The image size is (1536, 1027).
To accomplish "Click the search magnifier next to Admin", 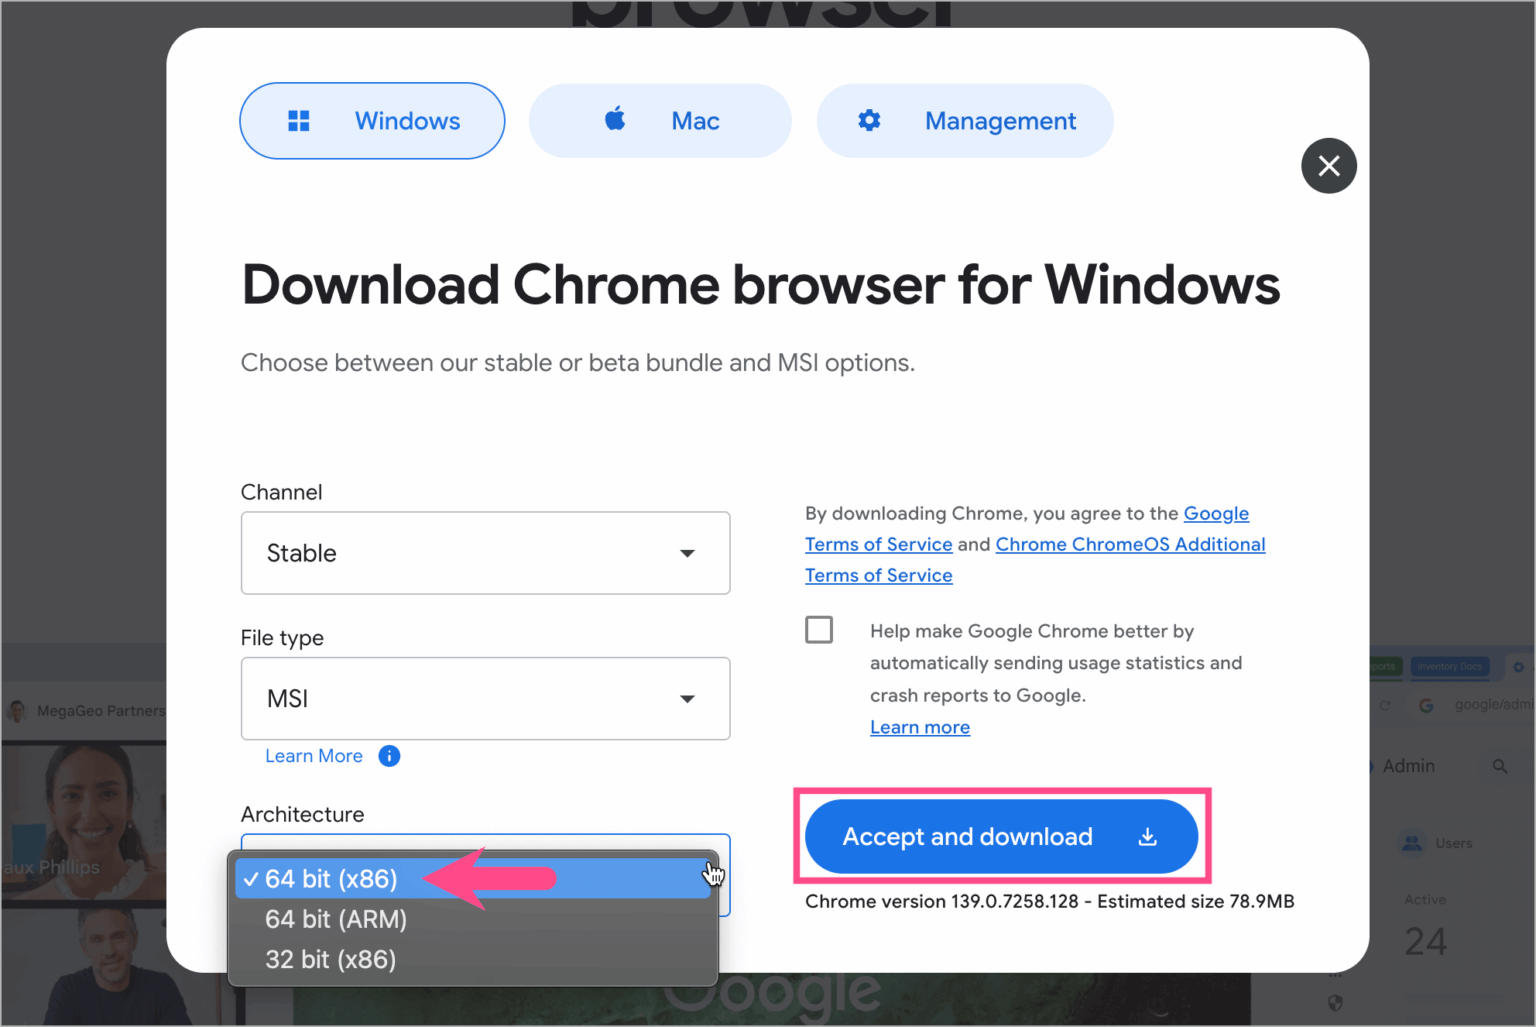I will (x=1501, y=766).
